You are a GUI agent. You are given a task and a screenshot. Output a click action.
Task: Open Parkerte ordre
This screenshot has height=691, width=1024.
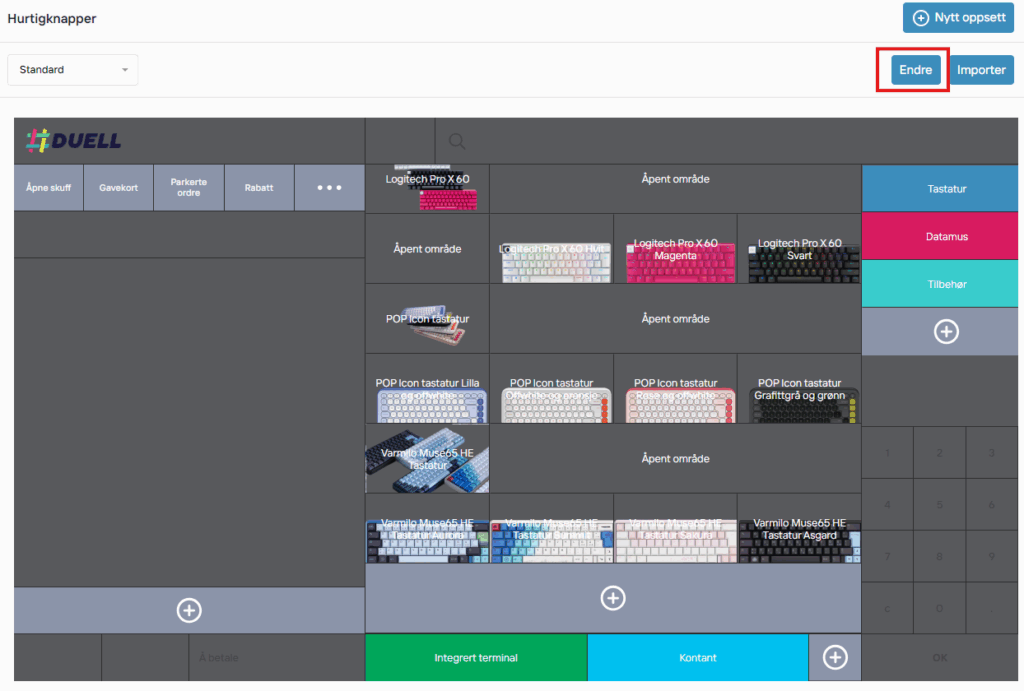pos(188,188)
